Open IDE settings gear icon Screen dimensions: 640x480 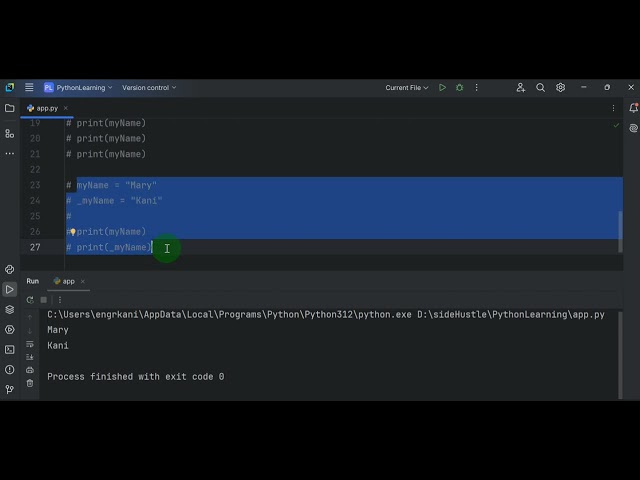click(560, 87)
